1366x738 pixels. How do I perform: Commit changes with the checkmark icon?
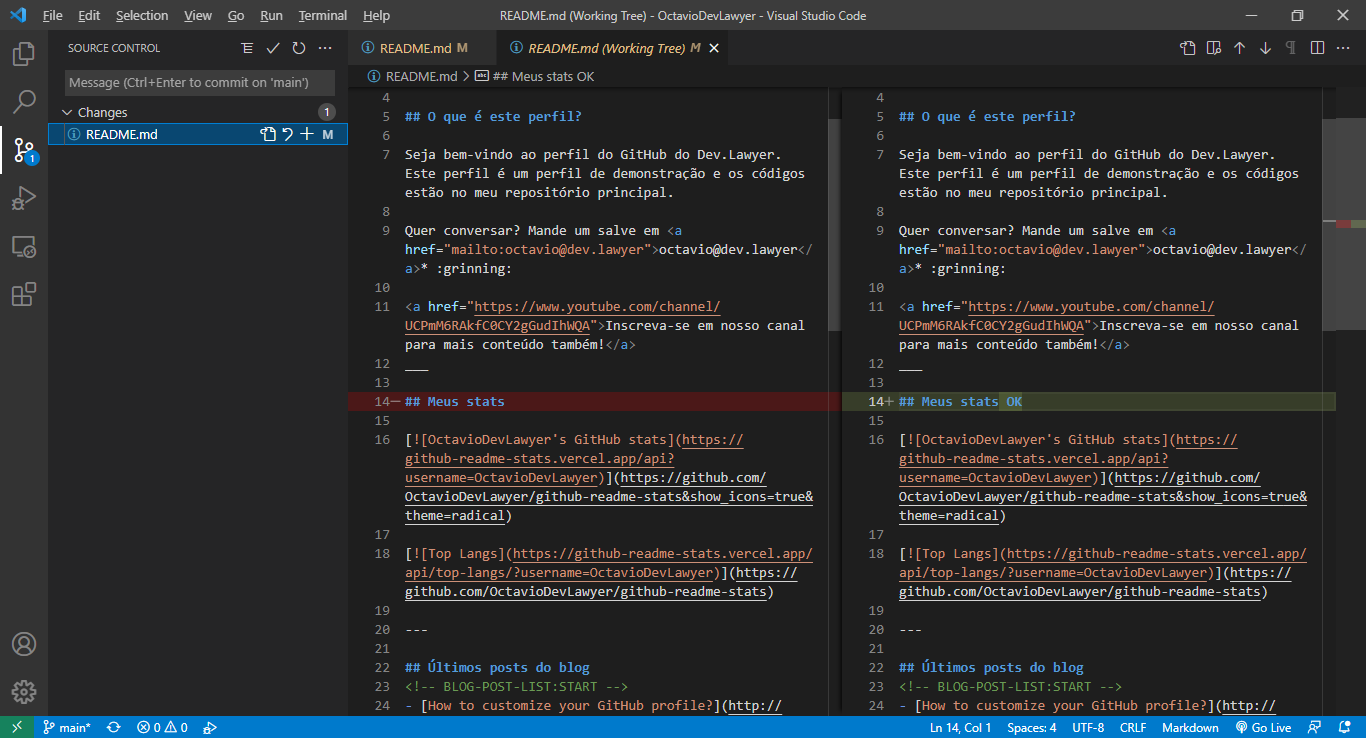pyautogui.click(x=273, y=47)
